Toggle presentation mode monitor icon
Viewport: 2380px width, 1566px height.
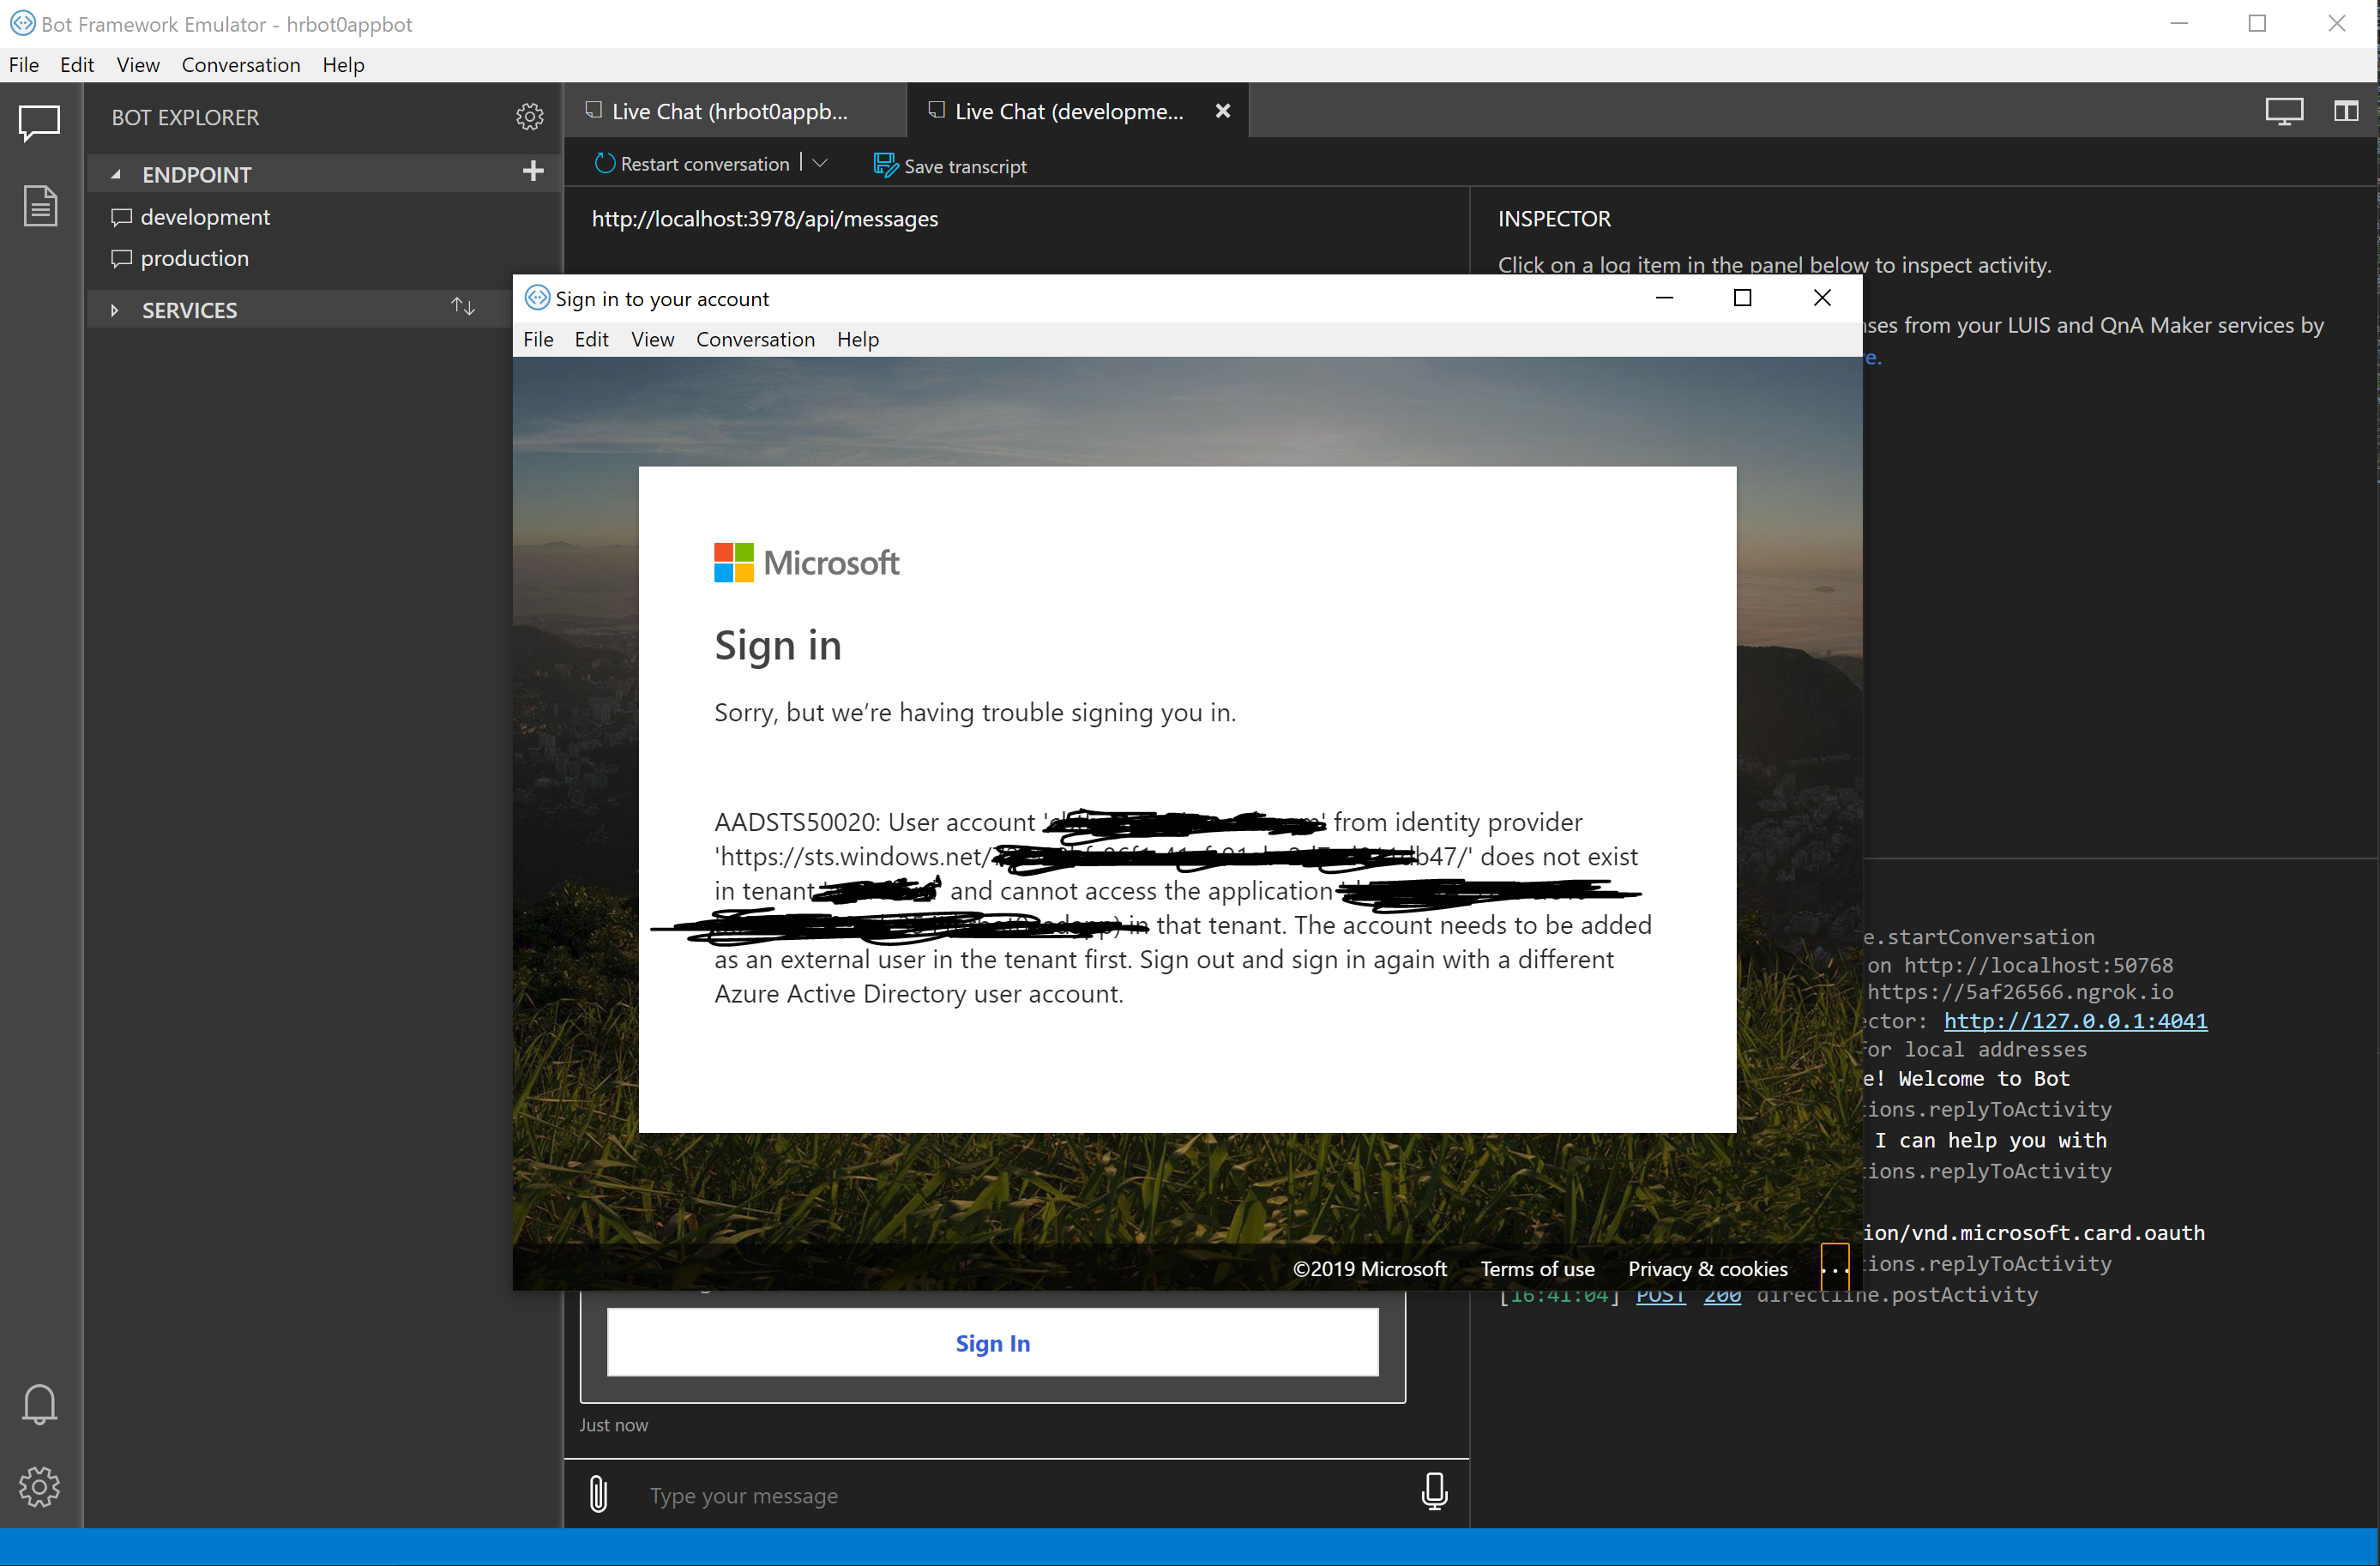coord(2284,111)
